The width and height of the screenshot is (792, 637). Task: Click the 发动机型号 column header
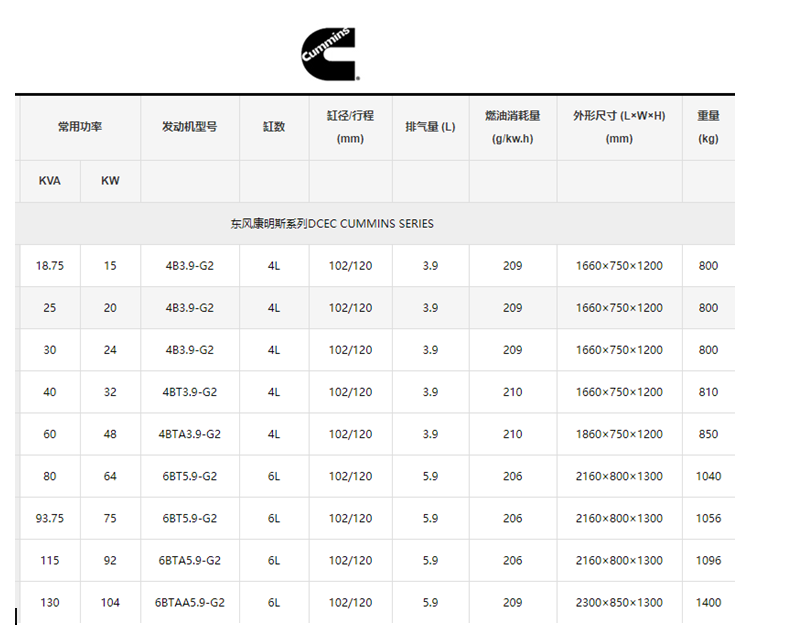(189, 127)
